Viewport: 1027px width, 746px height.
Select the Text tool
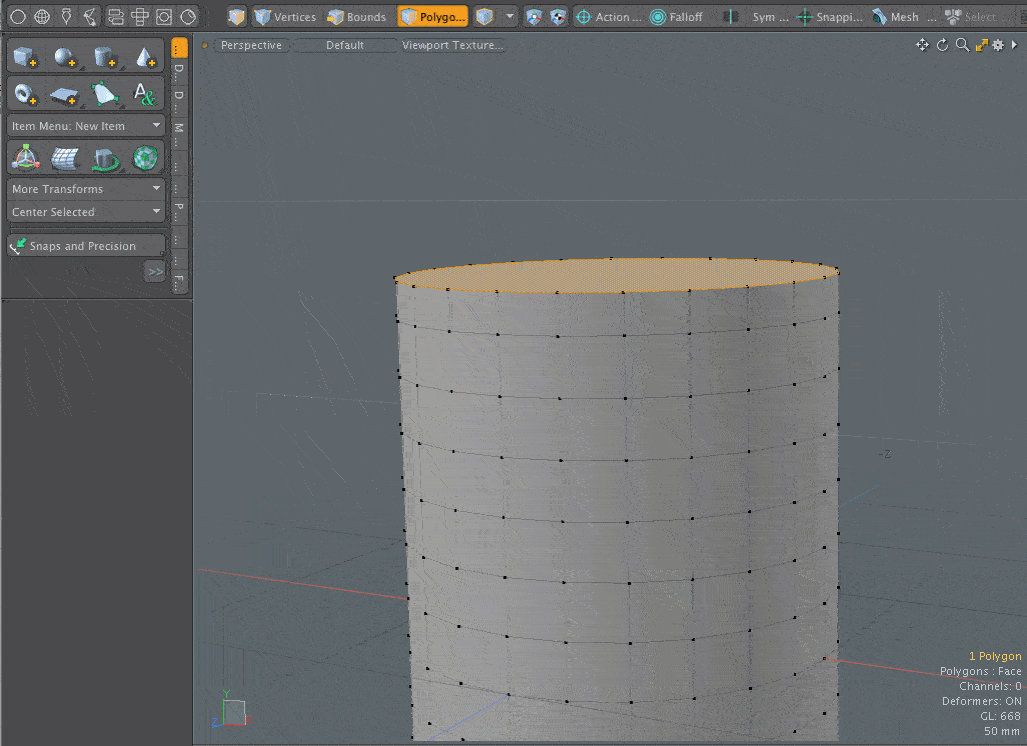point(145,95)
